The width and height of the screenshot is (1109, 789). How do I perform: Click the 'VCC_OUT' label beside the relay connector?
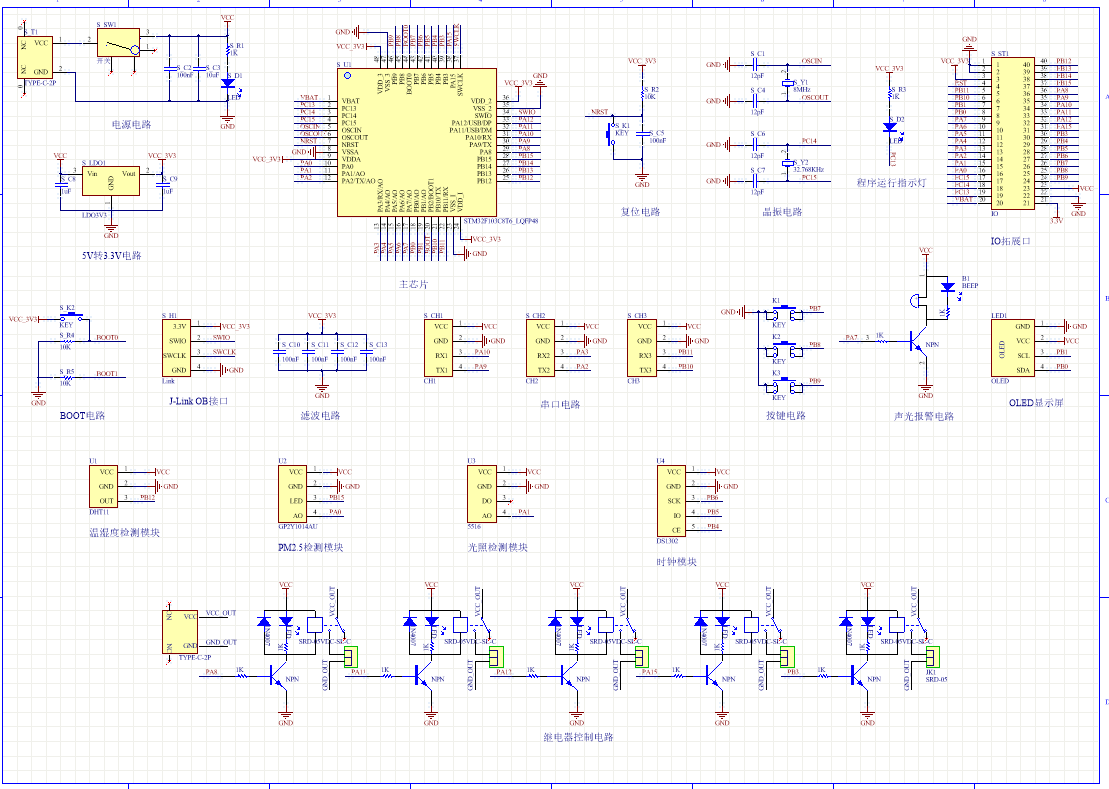tap(221, 613)
